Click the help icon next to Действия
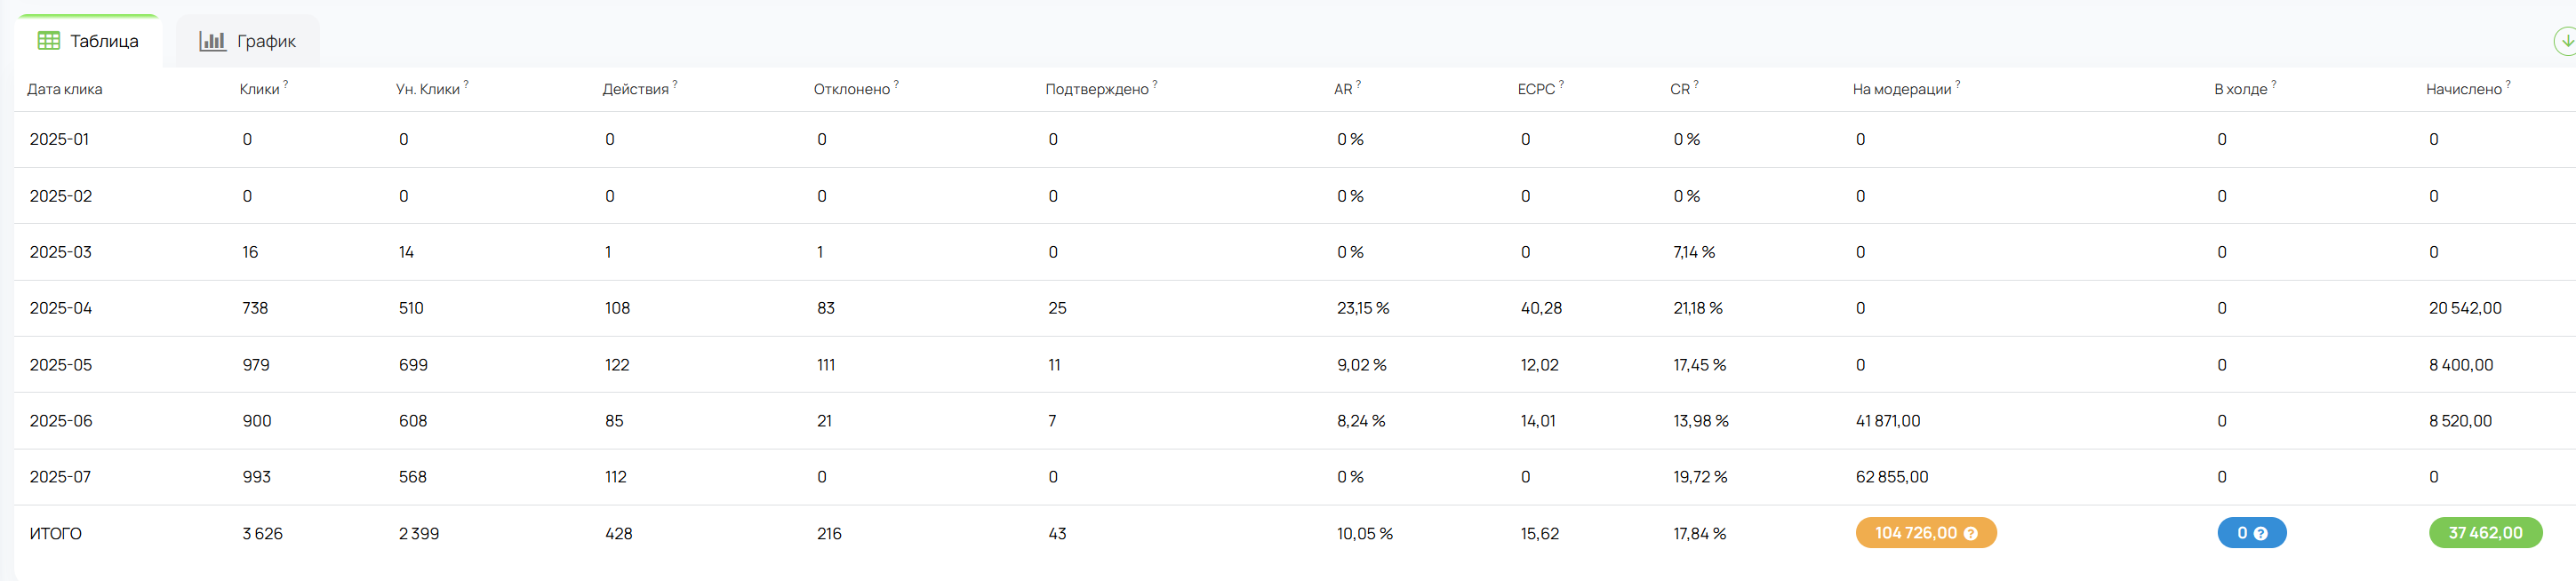The height and width of the screenshot is (581, 2576). (x=675, y=84)
